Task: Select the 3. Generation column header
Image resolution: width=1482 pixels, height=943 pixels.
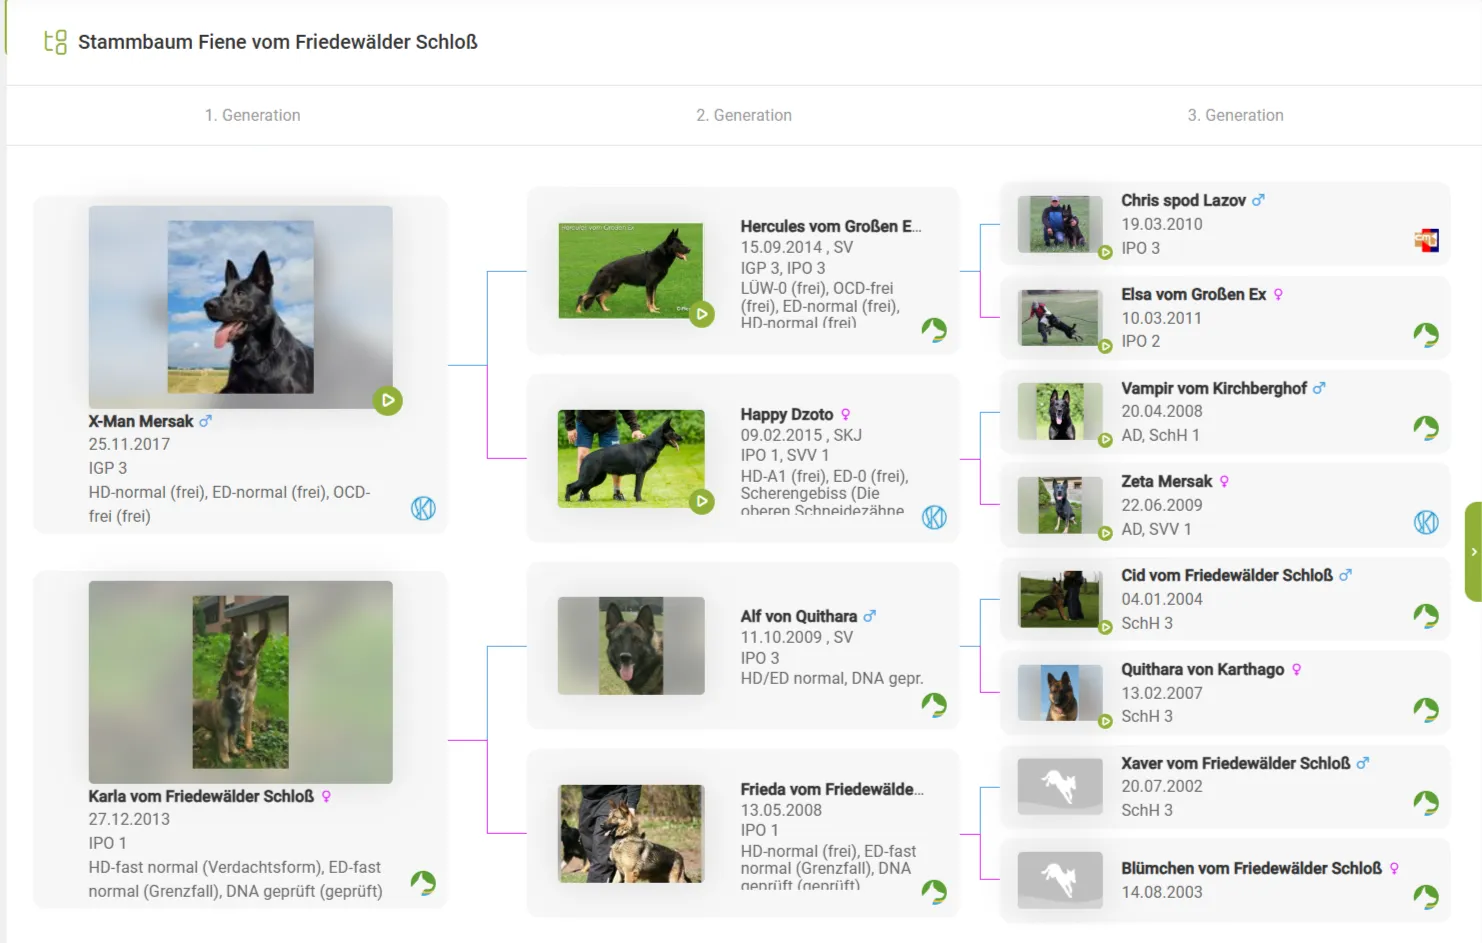Action: (1235, 115)
